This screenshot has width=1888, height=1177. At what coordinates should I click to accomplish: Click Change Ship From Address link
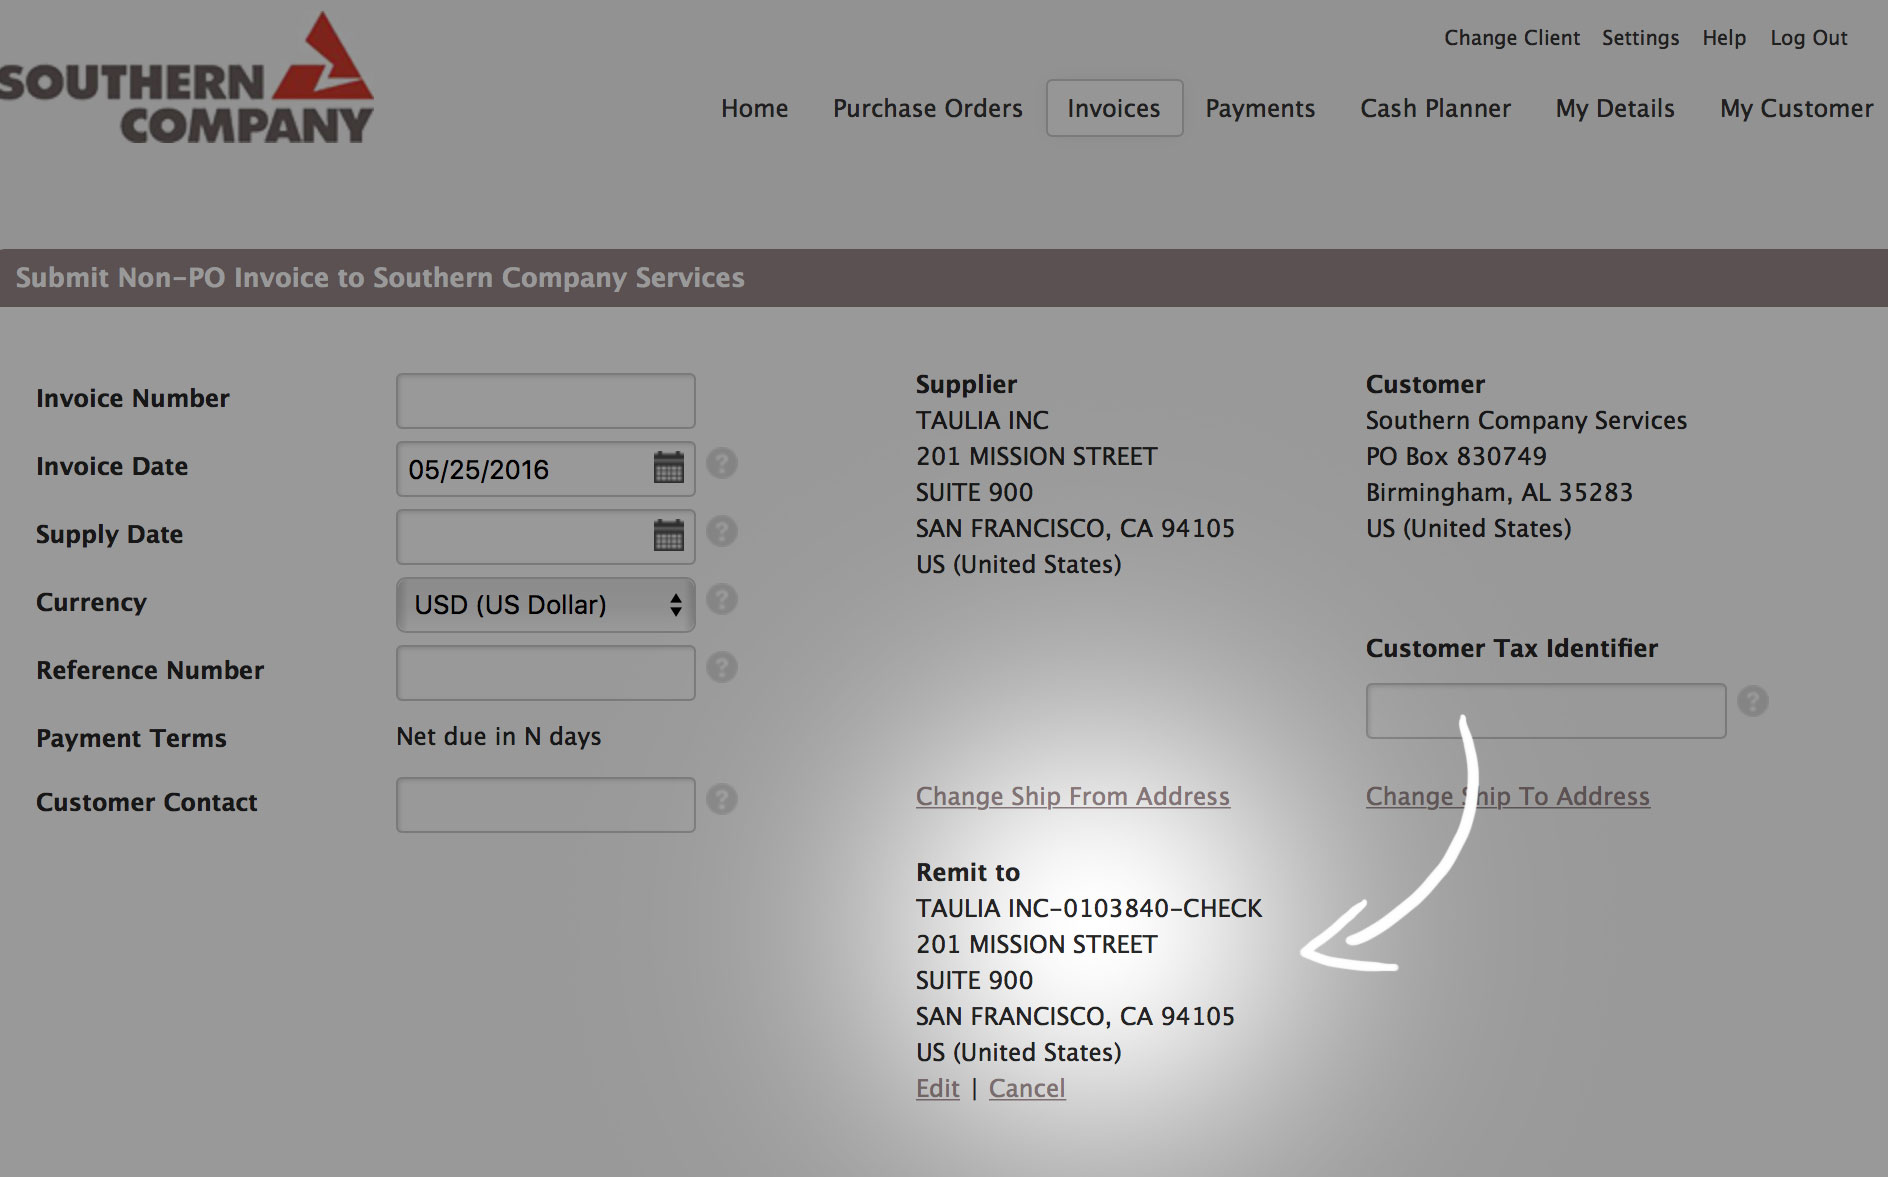pyautogui.click(x=1073, y=796)
